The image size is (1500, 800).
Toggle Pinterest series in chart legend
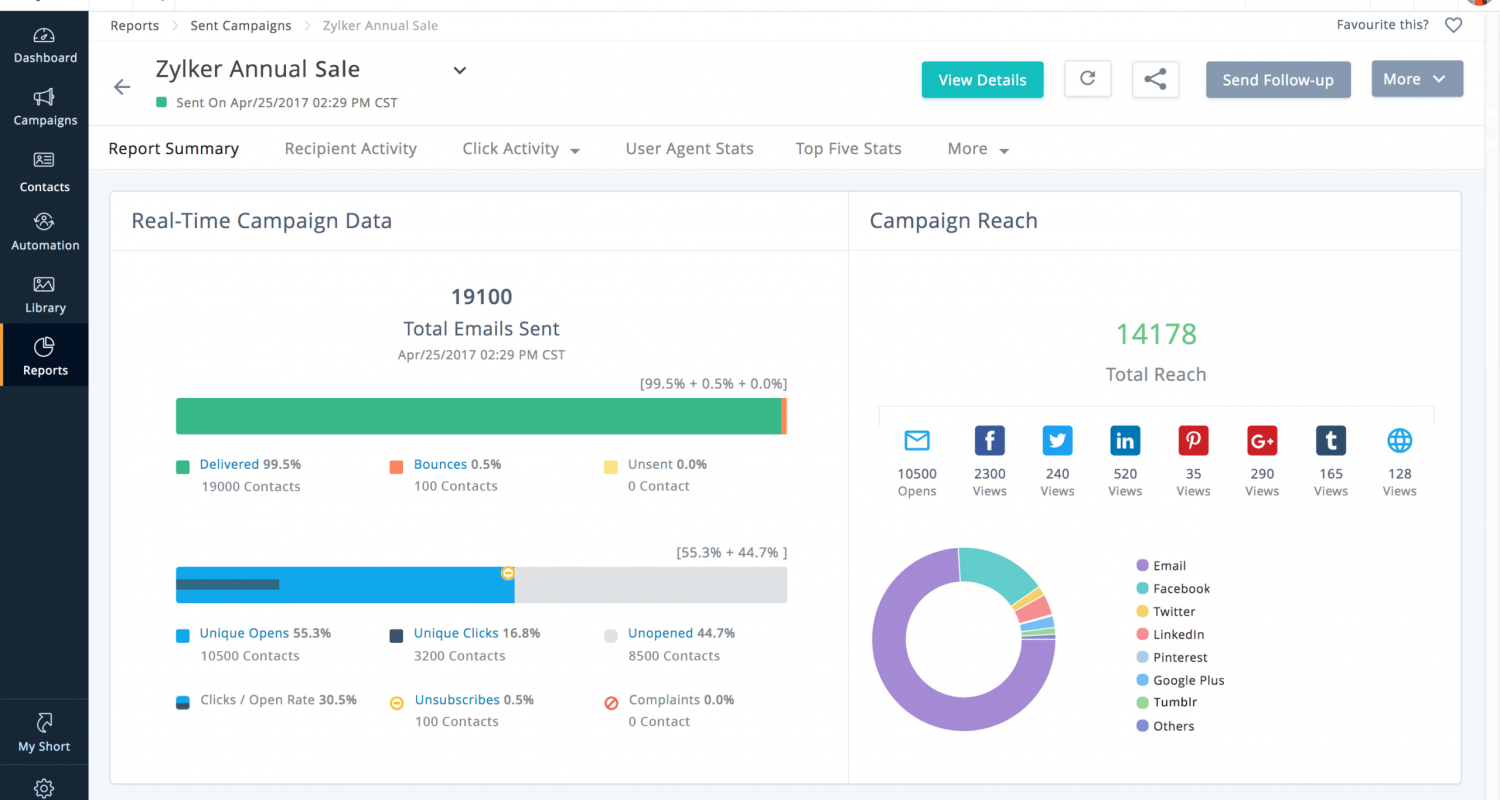[x=1172, y=657]
